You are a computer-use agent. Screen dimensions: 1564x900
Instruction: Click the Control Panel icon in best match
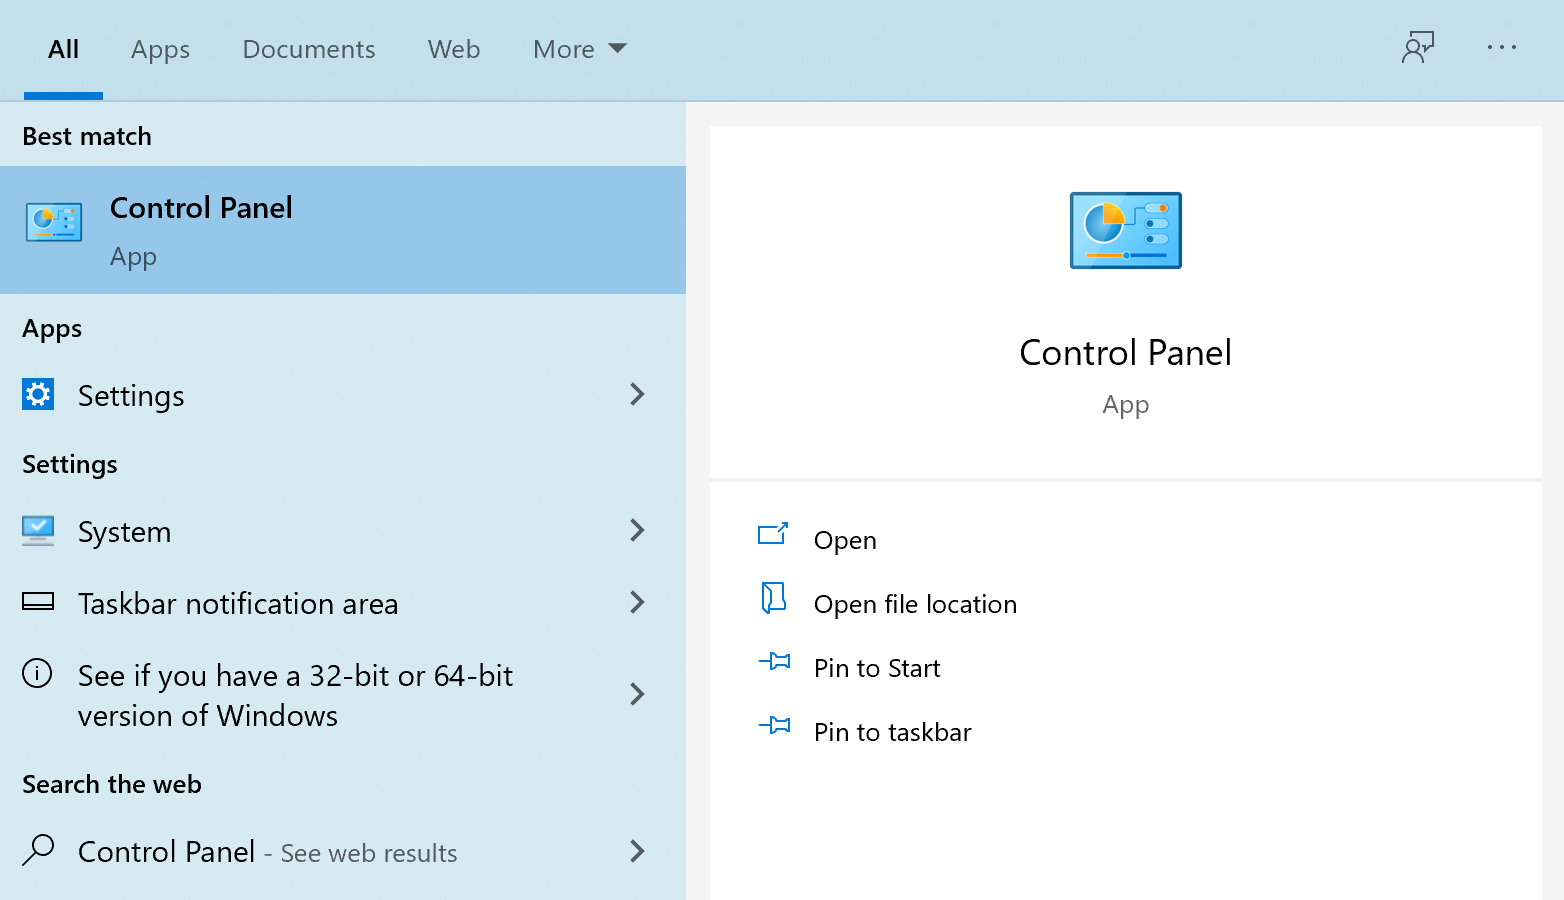point(54,222)
